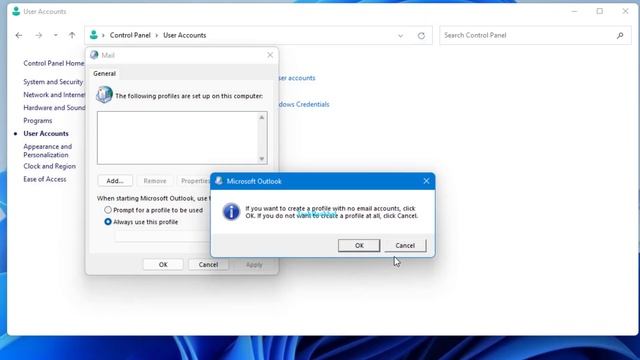Select Always use this profile option
Image resolution: width=640 pixels, height=360 pixels.
coord(141,222)
